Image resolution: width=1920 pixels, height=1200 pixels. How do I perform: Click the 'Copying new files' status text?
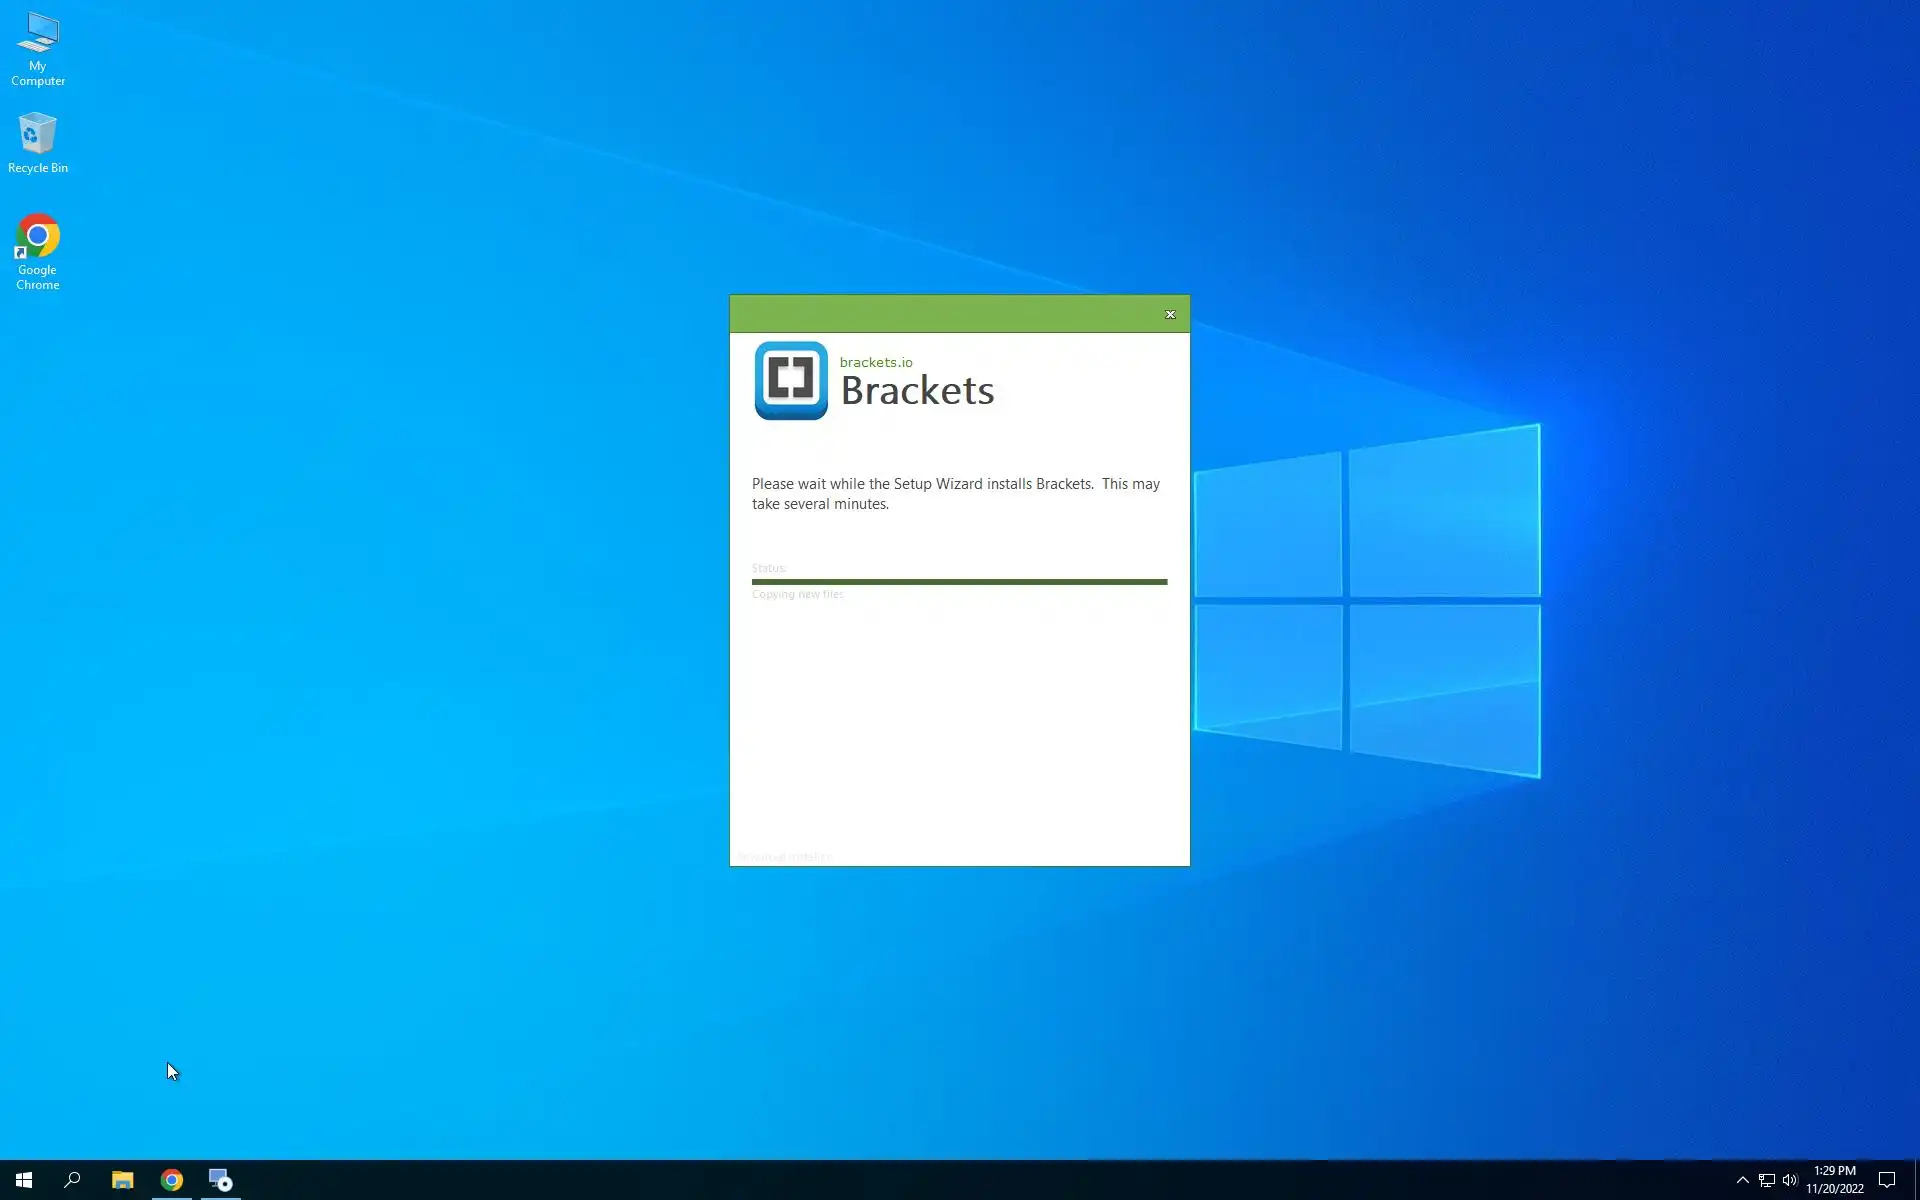click(x=797, y=594)
